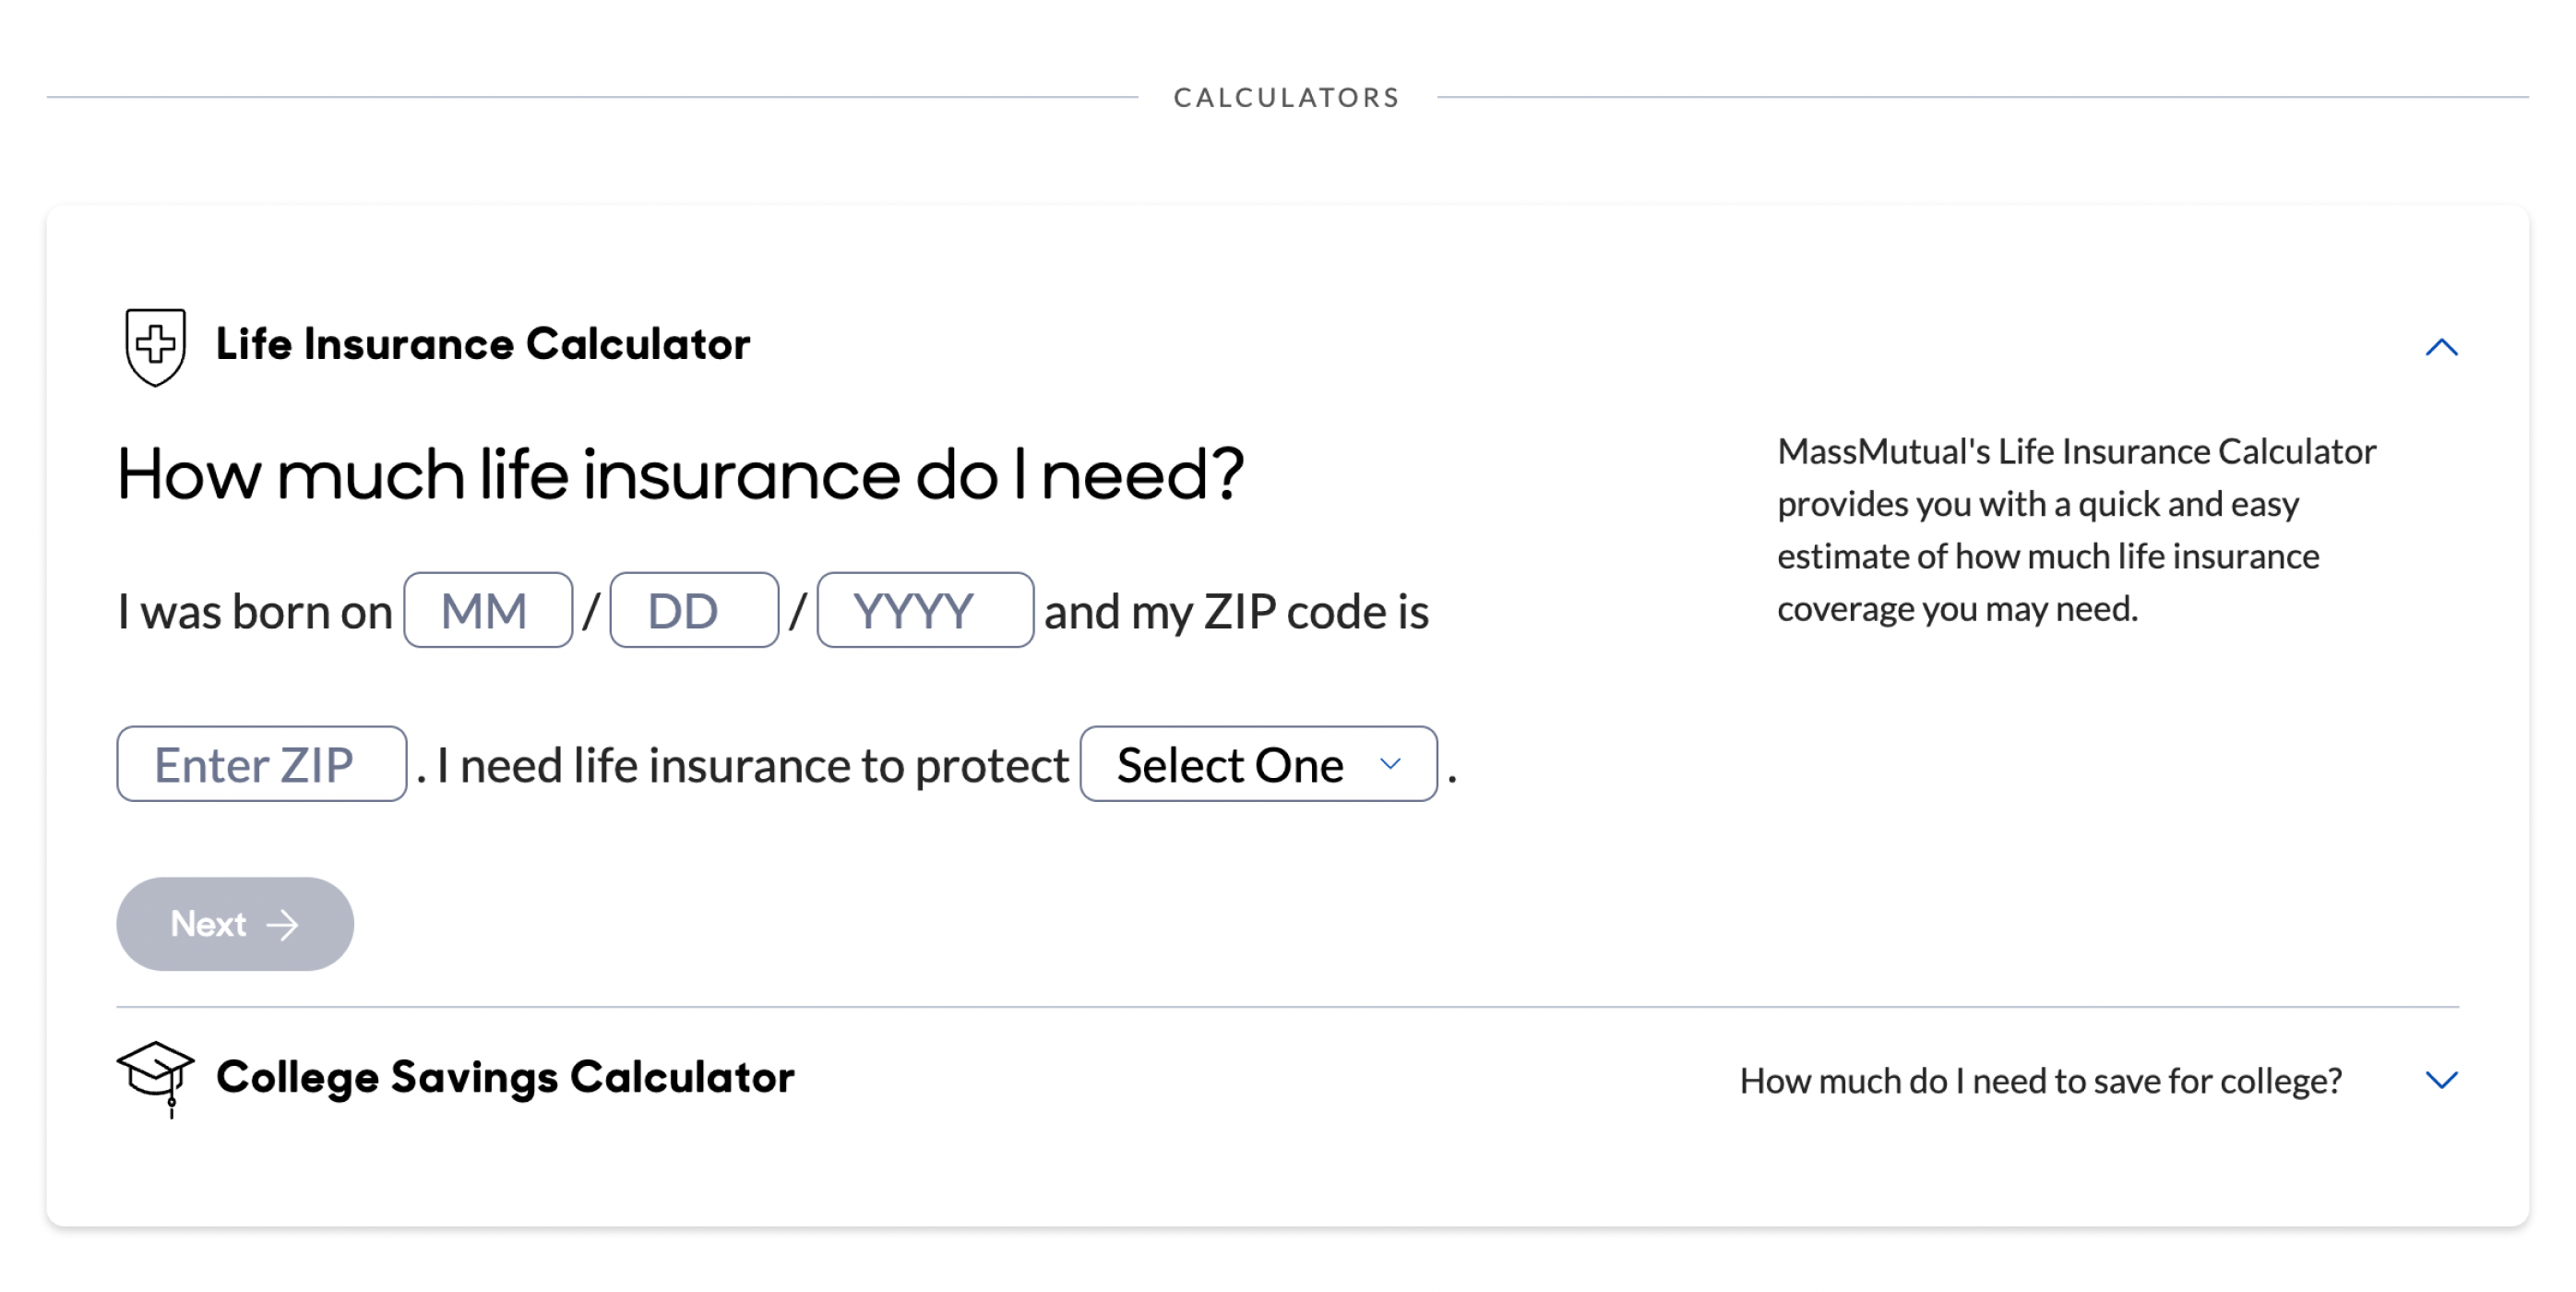
Task: Click the MM birth month field
Action: [488, 610]
